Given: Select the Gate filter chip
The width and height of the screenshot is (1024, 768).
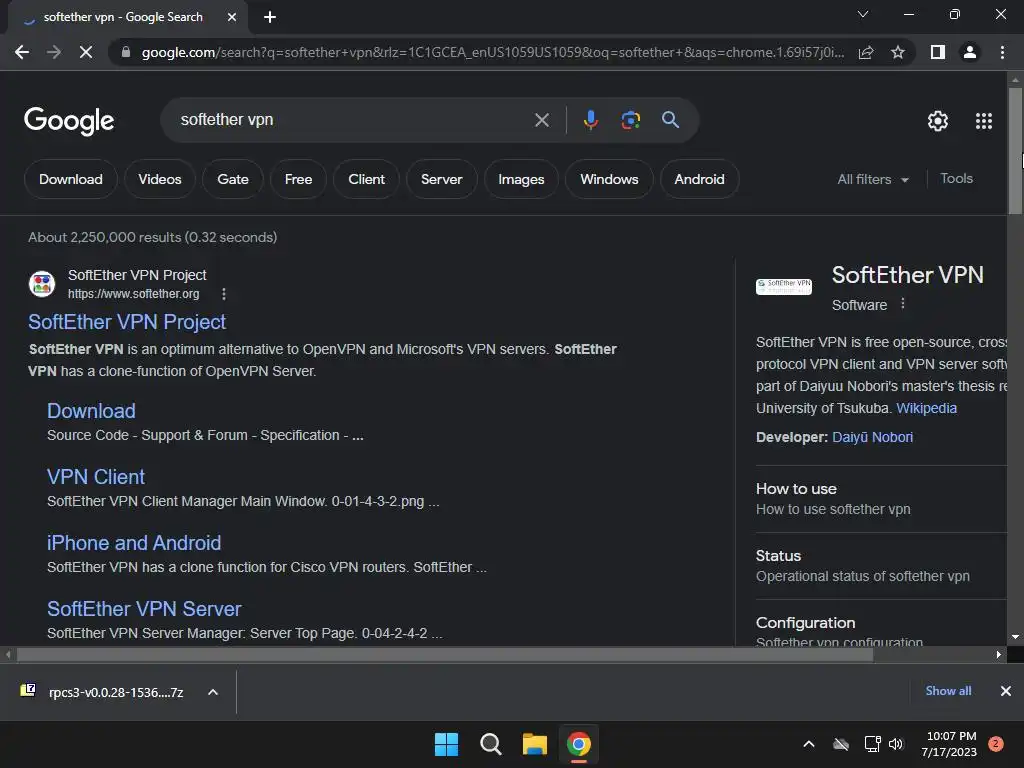Looking at the screenshot, I should click(232, 179).
